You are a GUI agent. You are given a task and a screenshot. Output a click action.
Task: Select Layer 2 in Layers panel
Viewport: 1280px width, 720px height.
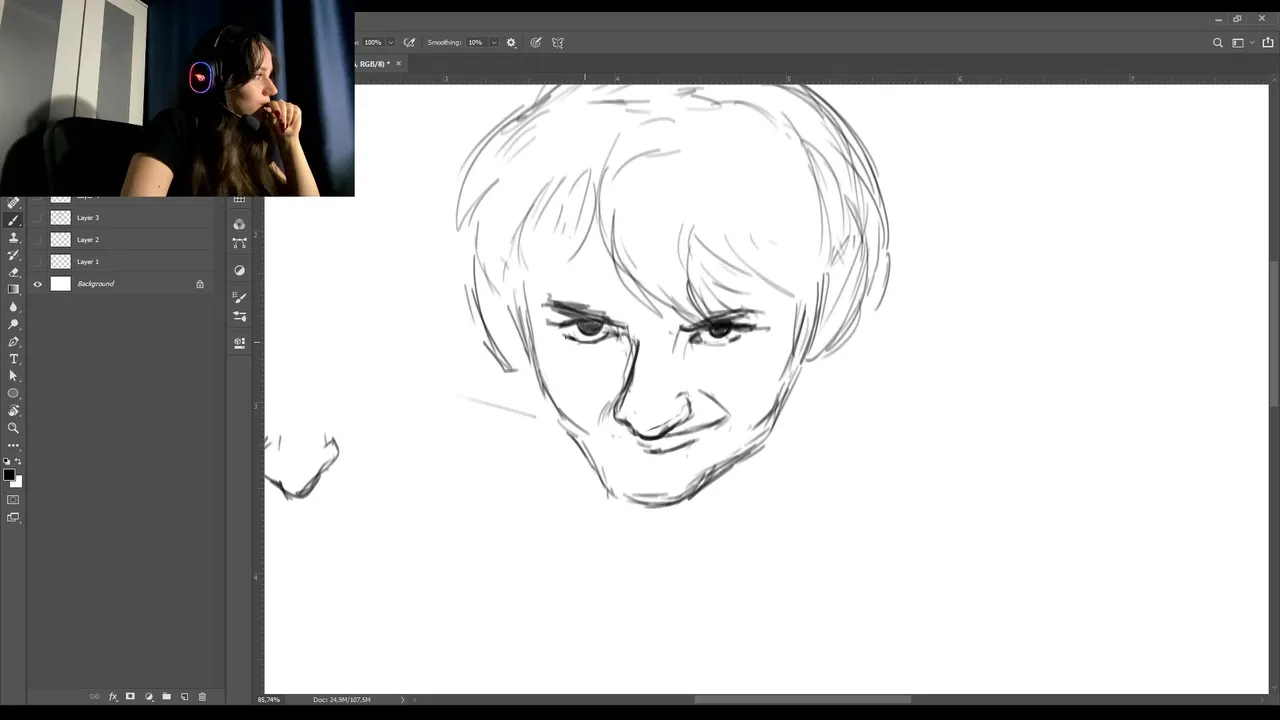tap(120, 240)
